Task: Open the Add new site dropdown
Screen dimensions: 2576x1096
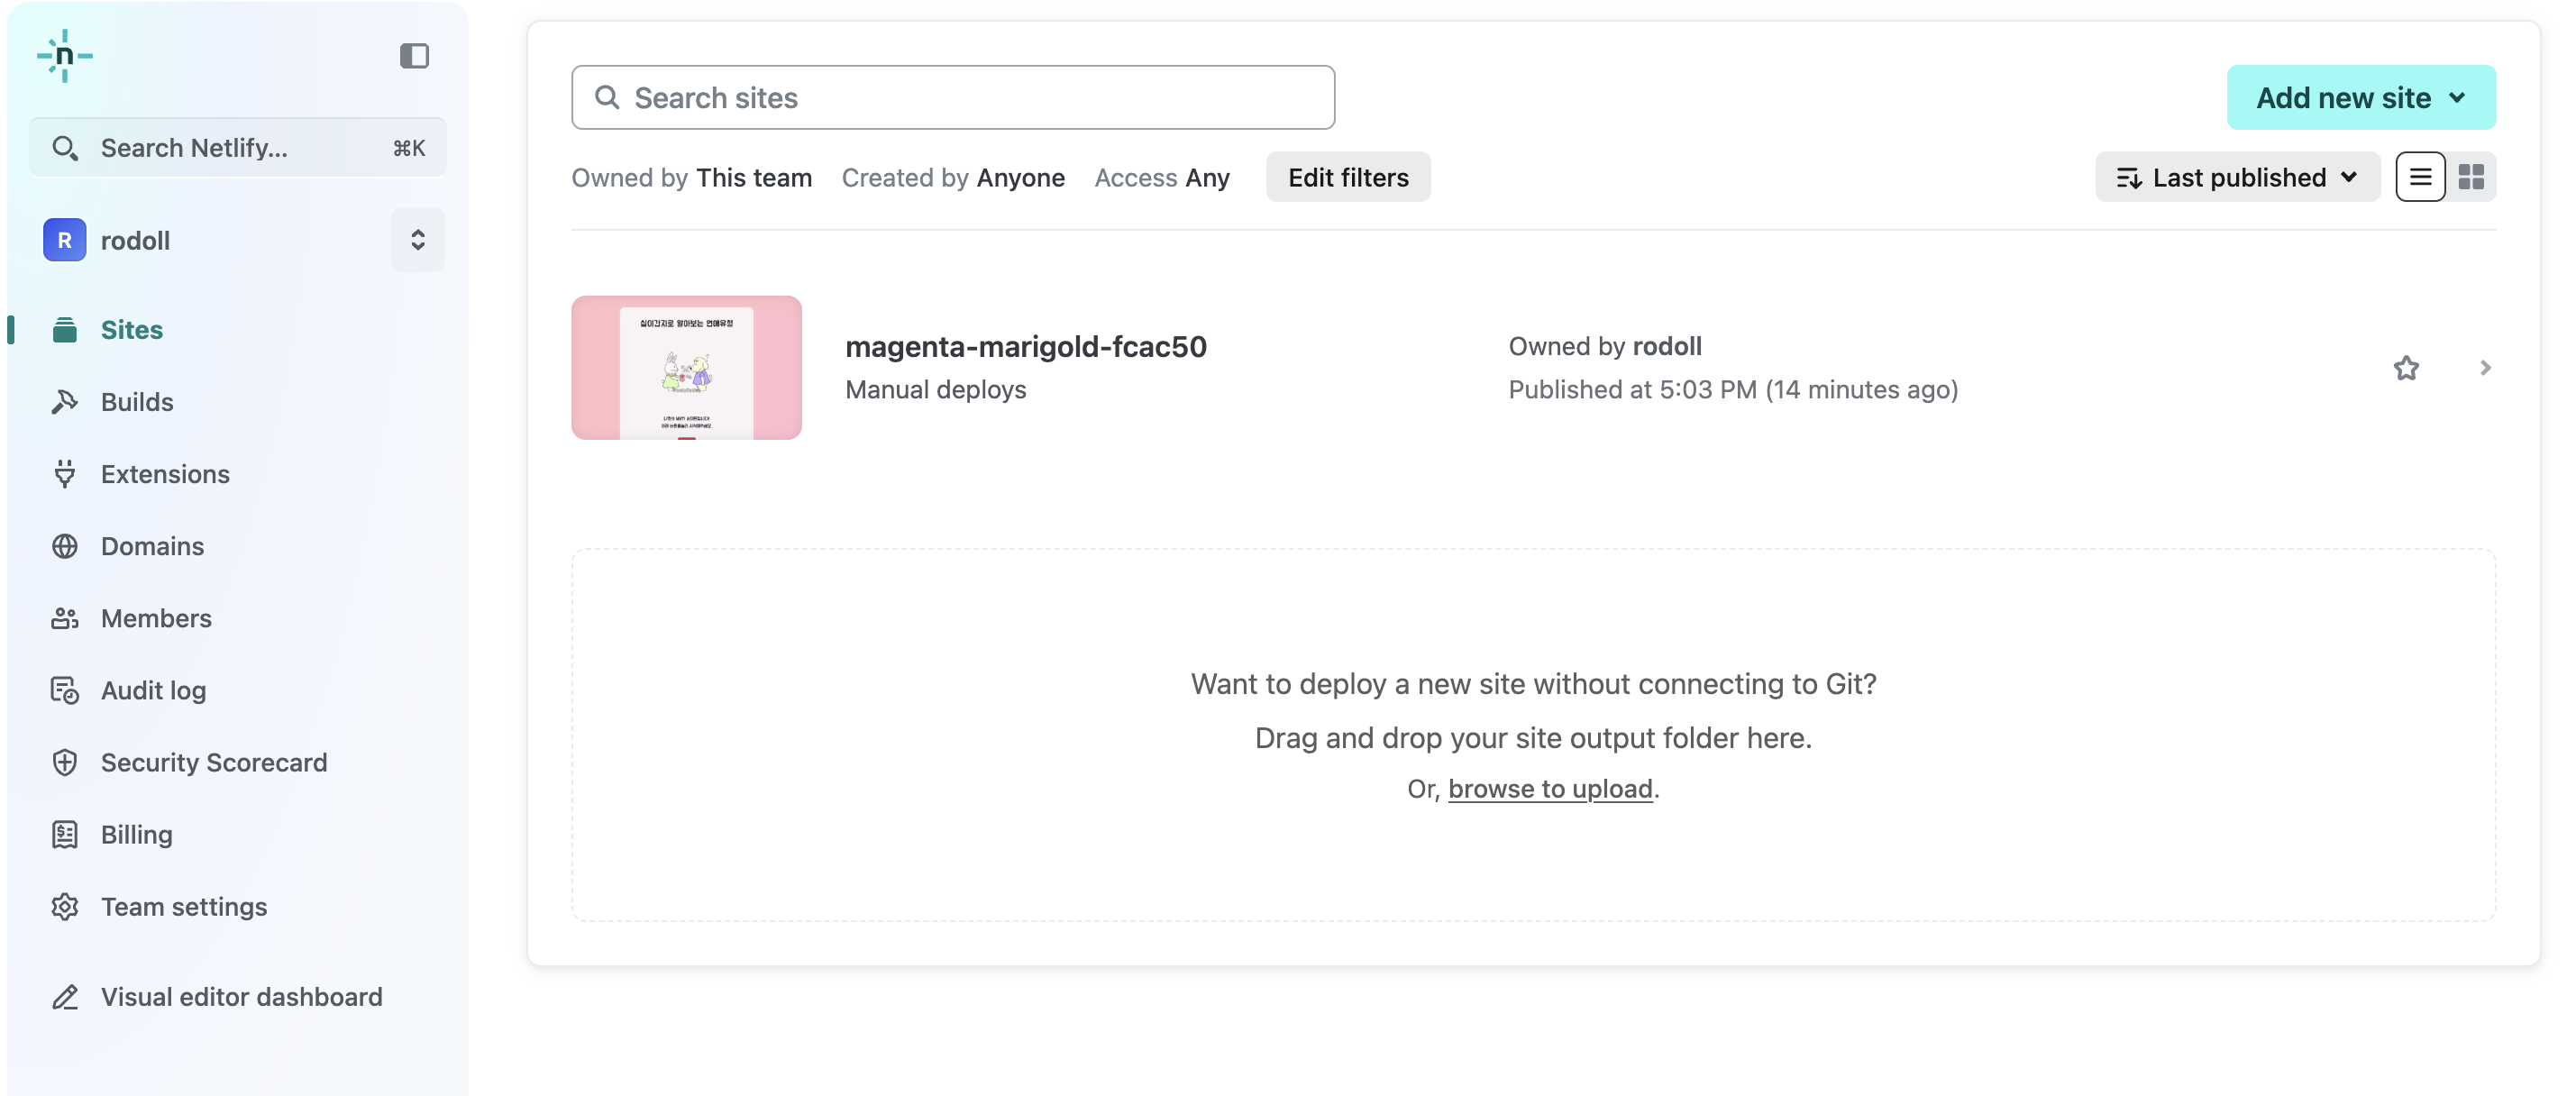Action: click(2360, 98)
